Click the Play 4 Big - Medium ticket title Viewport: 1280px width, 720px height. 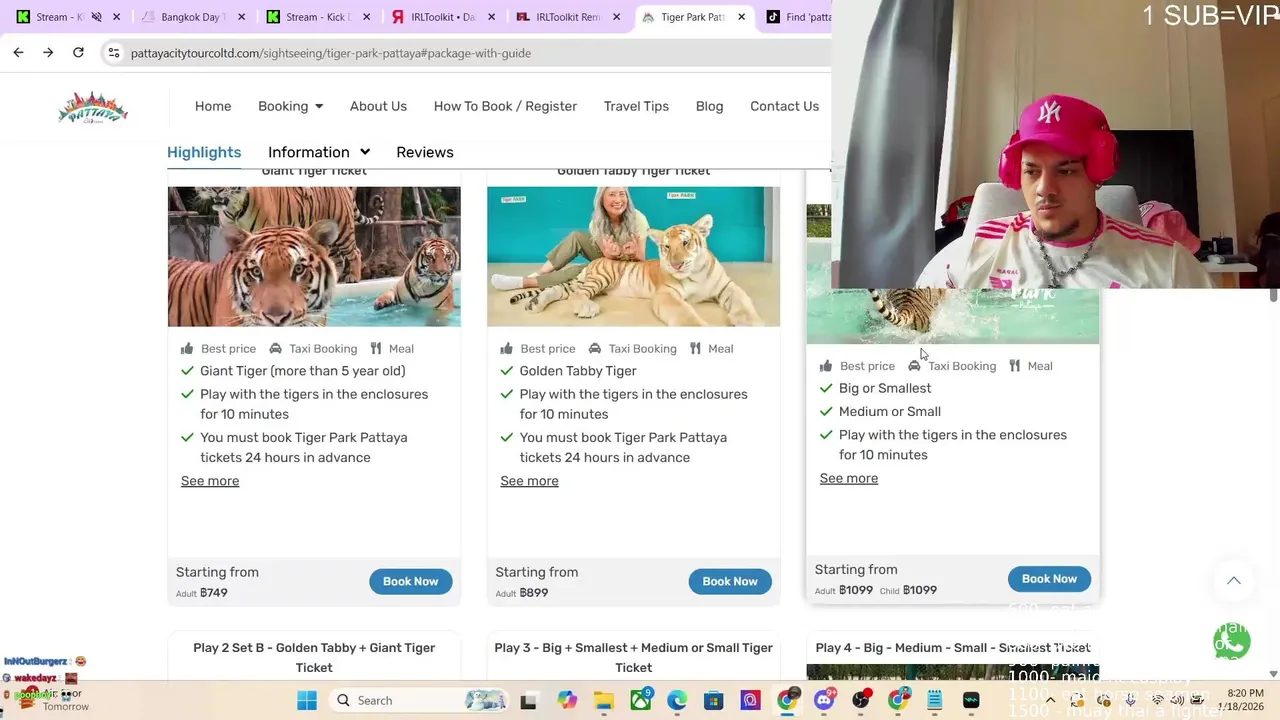click(952, 648)
